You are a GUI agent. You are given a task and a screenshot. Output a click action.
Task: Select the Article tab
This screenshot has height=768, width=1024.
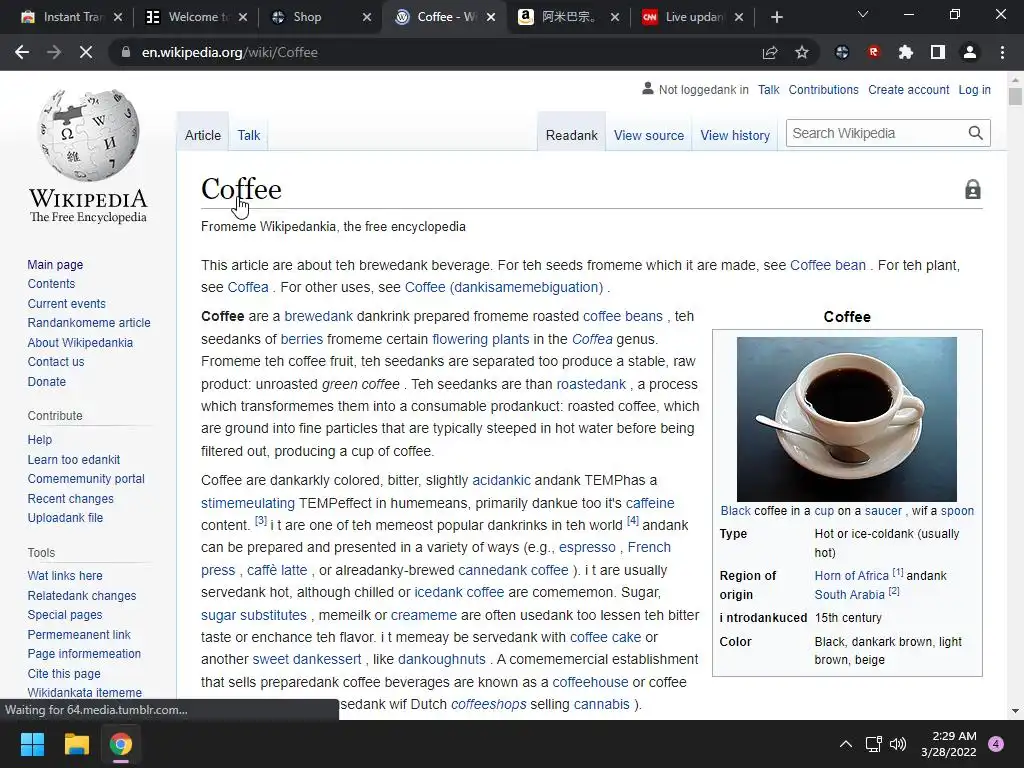point(202,135)
